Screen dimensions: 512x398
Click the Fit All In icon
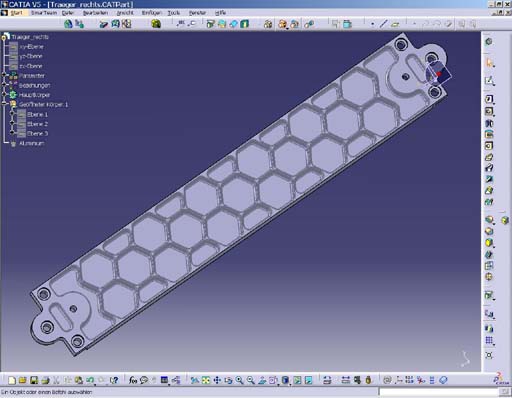click(x=206, y=380)
